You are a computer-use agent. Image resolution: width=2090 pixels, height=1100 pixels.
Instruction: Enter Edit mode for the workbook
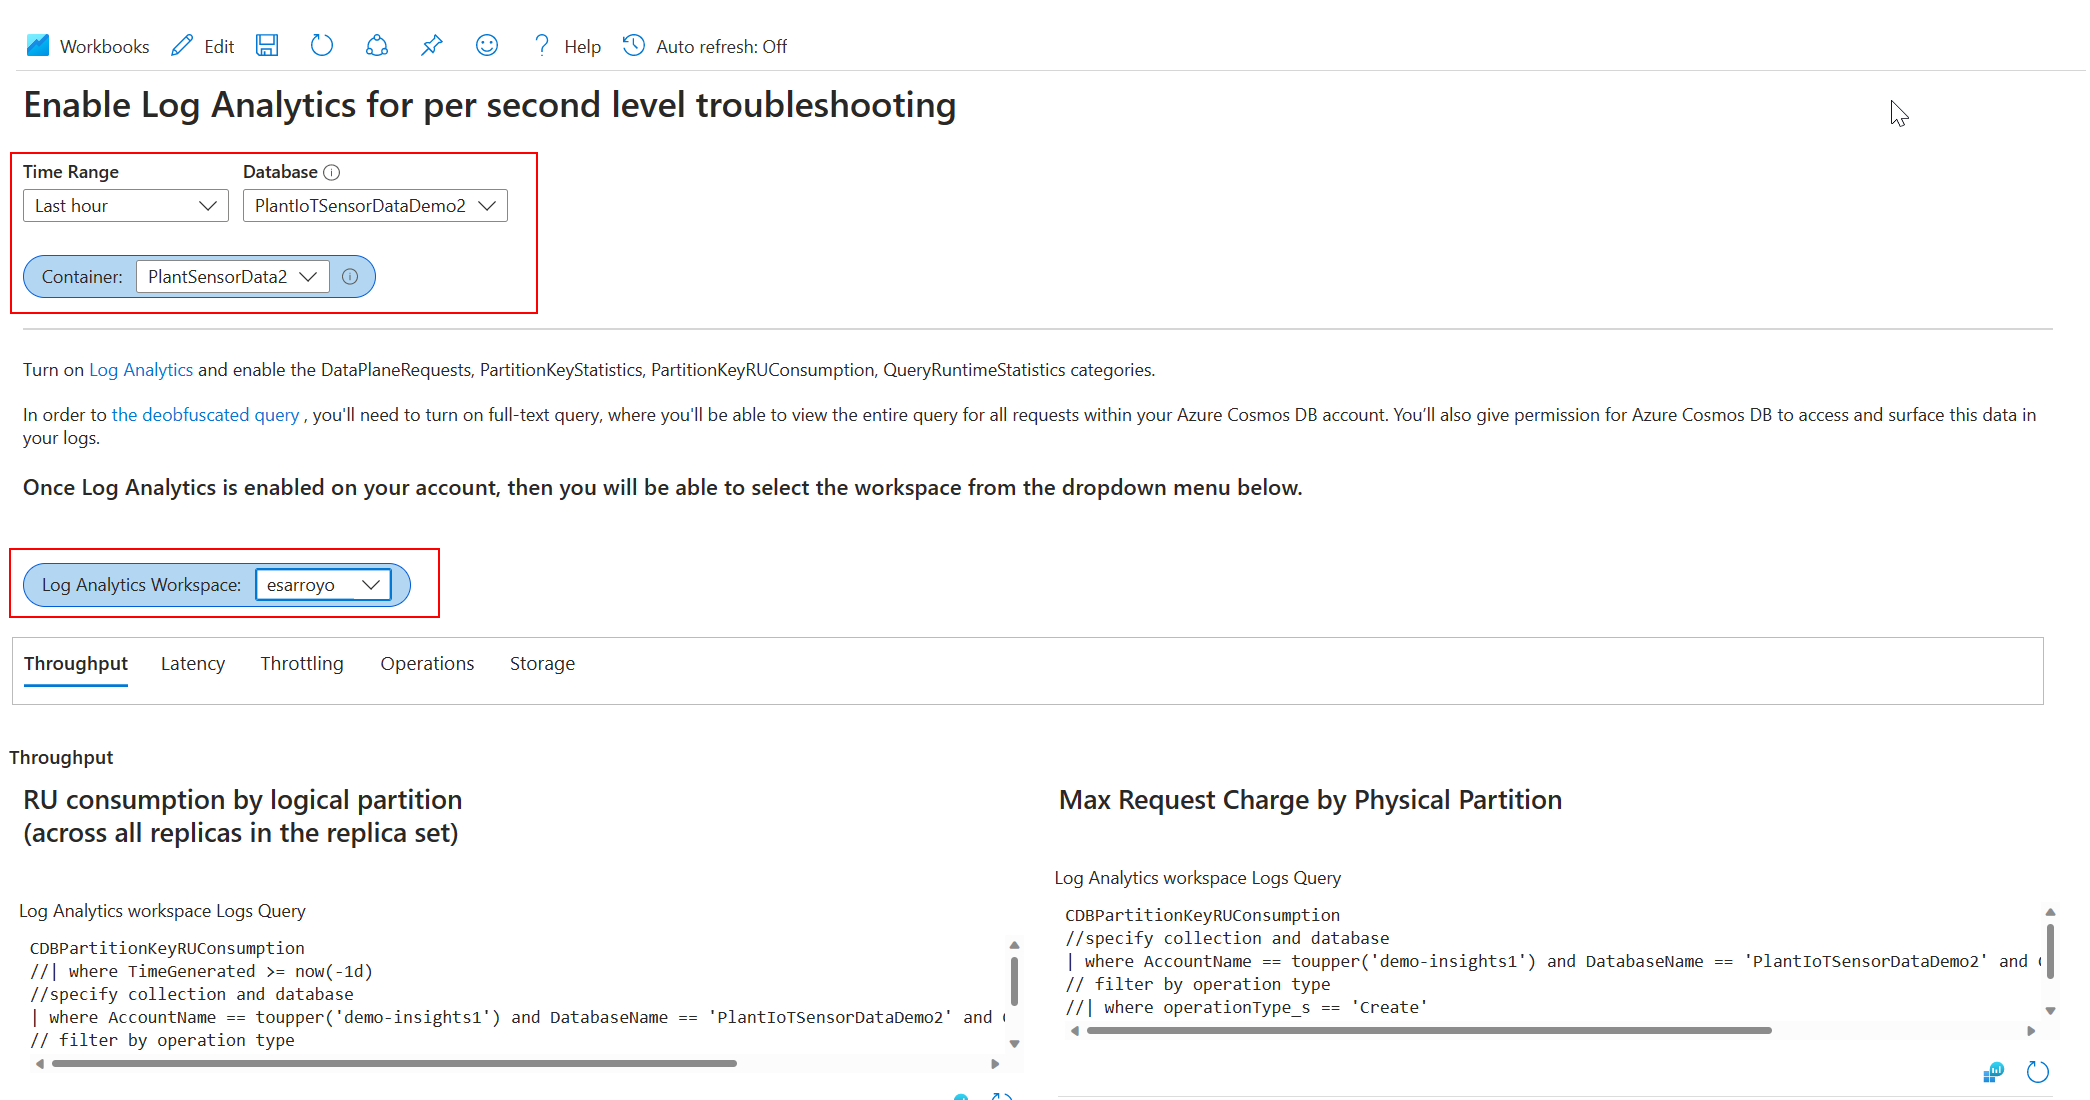[x=202, y=45]
